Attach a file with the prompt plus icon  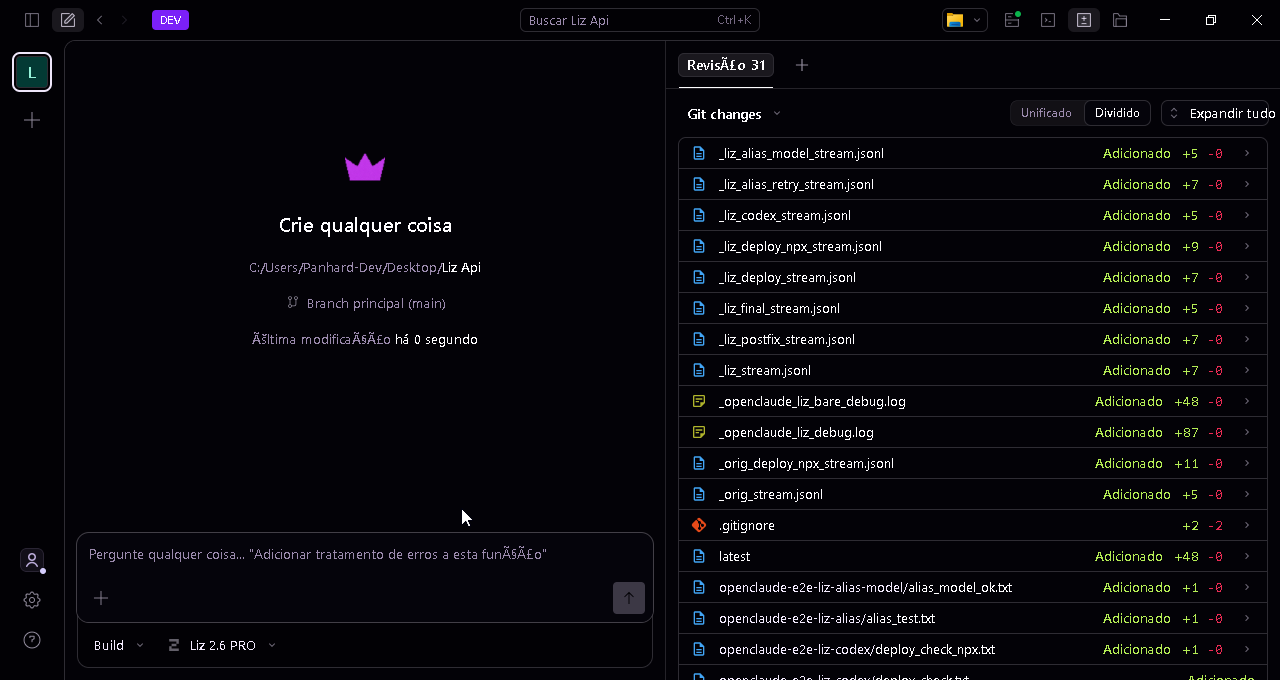pos(101,598)
